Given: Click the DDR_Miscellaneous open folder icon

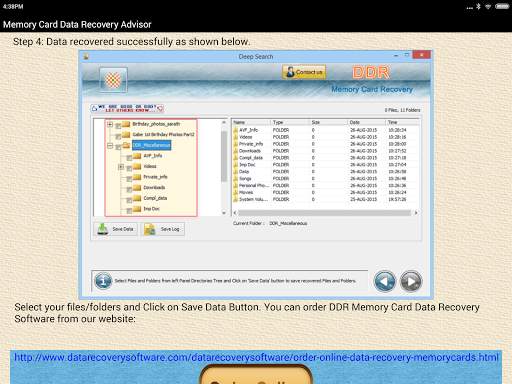Looking at the screenshot, I should tap(126, 145).
